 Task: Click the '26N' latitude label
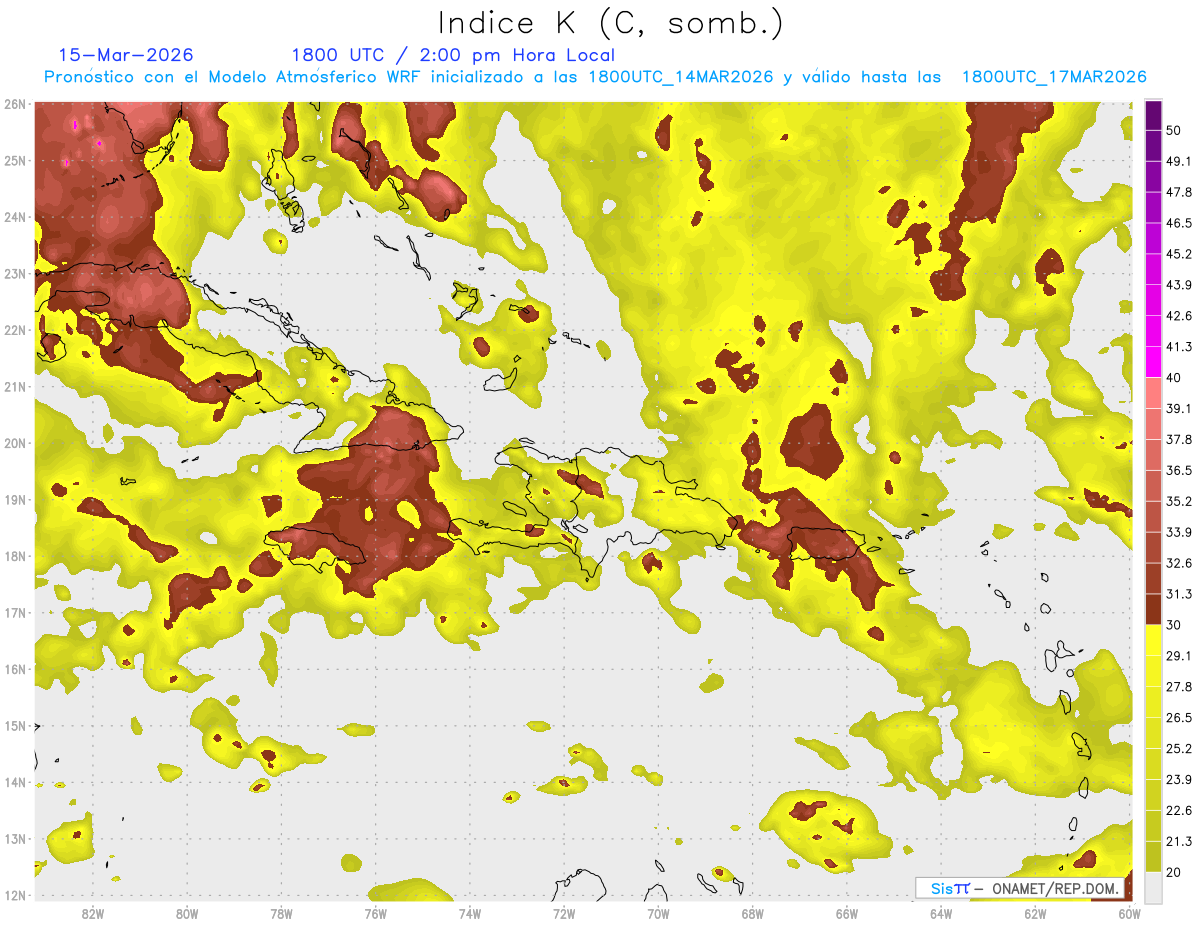15,104
